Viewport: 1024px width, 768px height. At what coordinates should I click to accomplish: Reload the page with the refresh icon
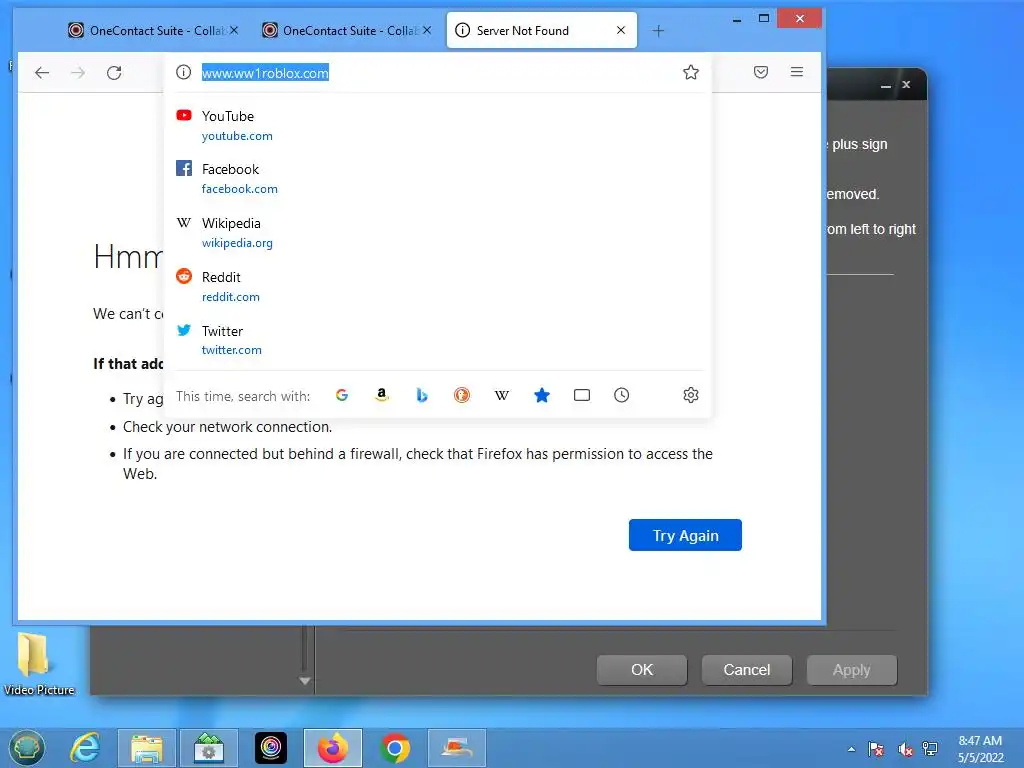pos(114,72)
